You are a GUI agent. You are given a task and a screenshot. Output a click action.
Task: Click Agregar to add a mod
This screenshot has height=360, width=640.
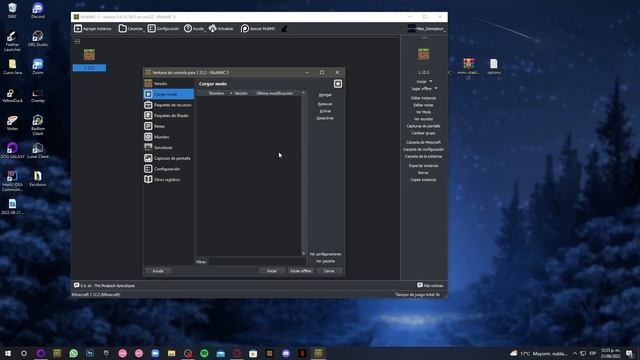tap(325, 95)
